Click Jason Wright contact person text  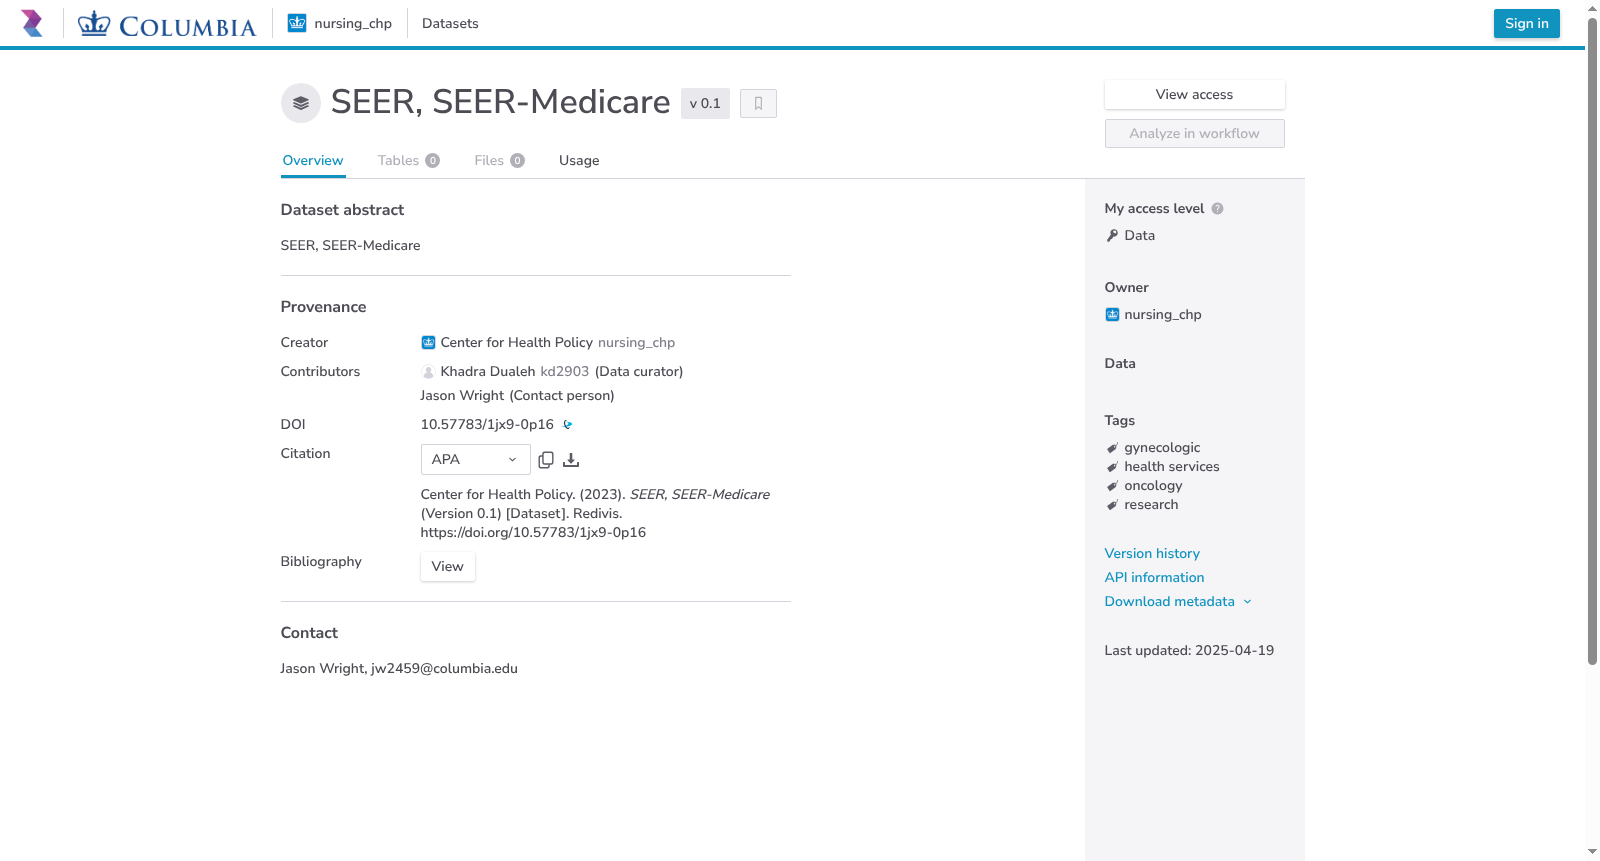coord(517,395)
